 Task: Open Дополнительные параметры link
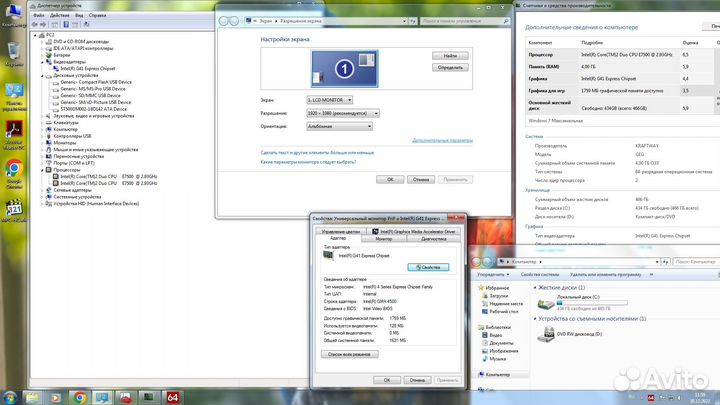pos(443,141)
